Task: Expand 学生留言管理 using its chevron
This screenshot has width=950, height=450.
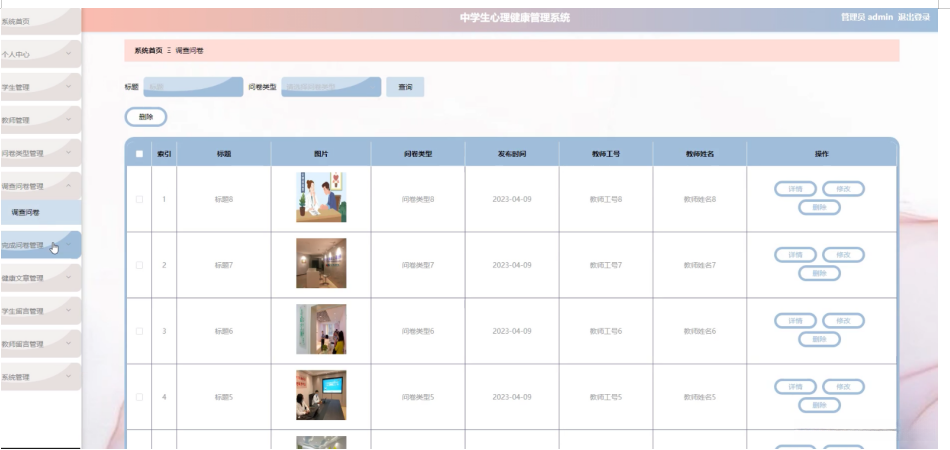Action: (68, 310)
